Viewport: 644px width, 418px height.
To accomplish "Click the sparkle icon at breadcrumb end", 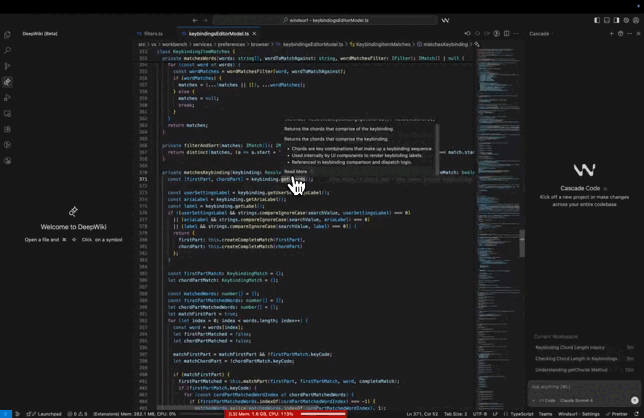I will coord(477,44).
